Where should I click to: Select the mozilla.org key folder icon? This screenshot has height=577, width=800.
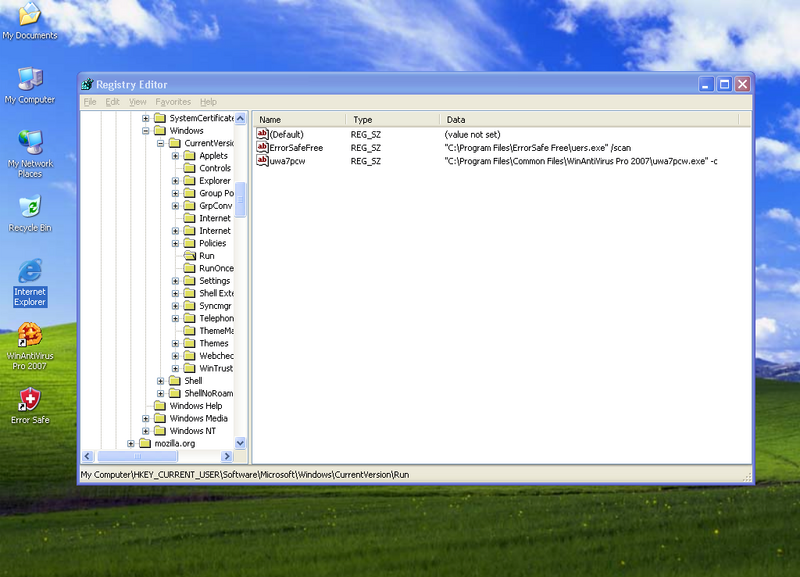145,443
